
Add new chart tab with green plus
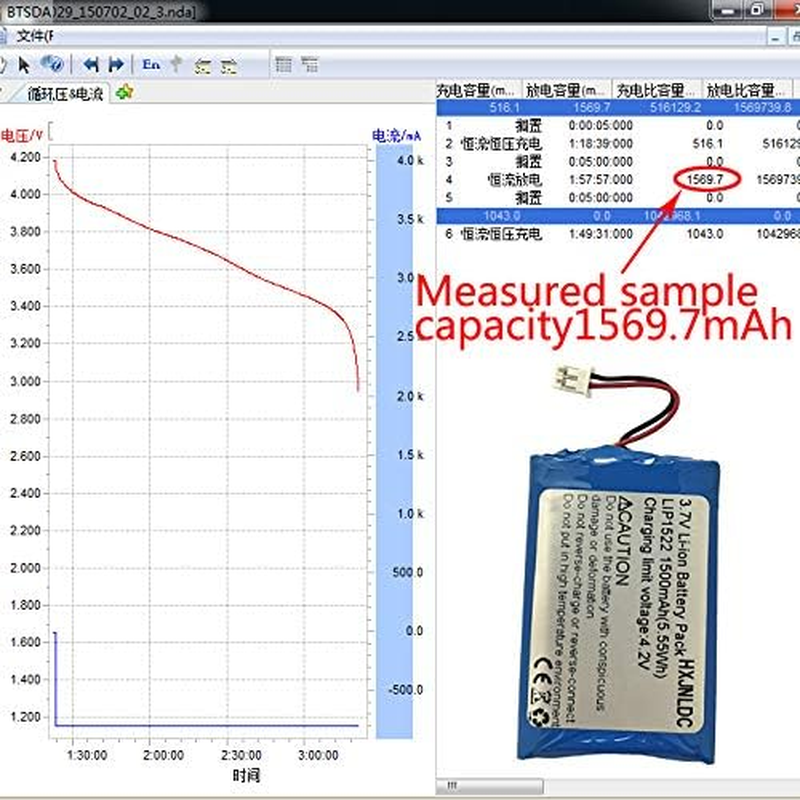124,92
